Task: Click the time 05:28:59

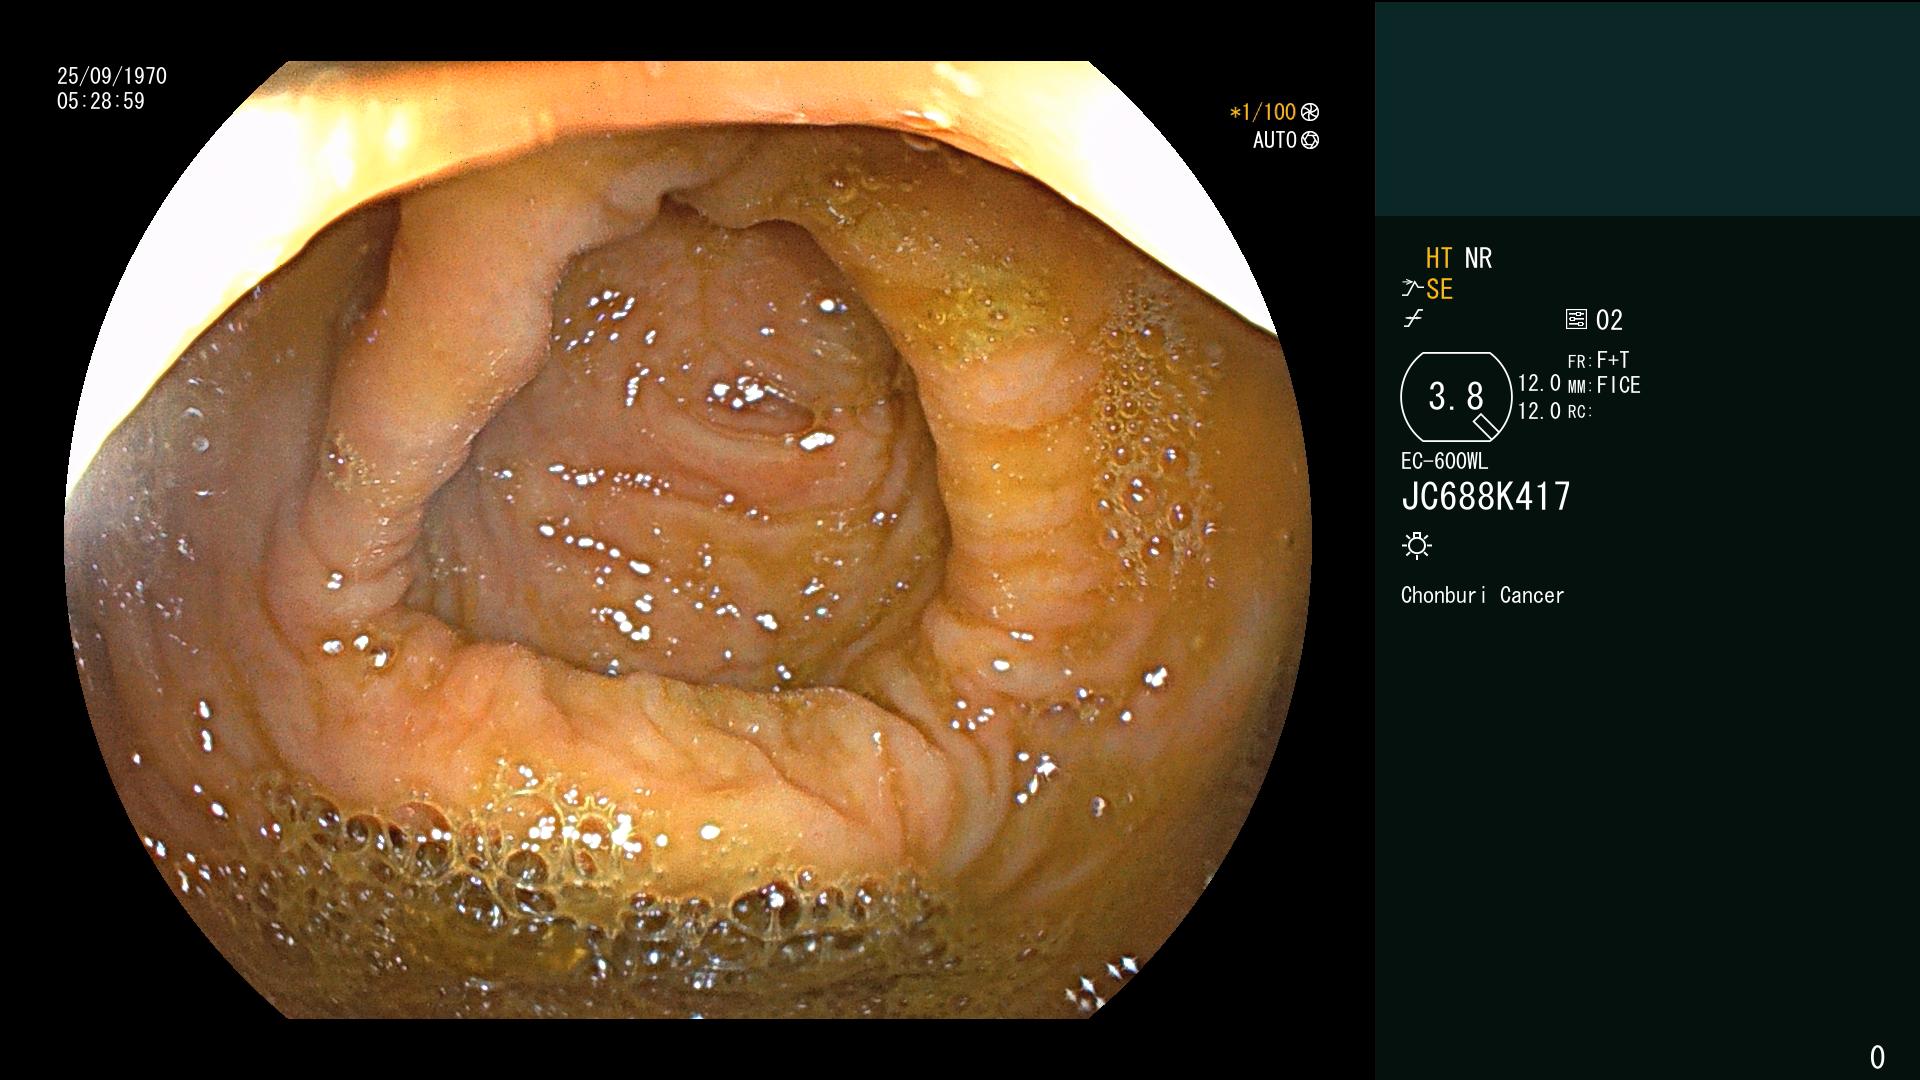Action: click(x=101, y=101)
